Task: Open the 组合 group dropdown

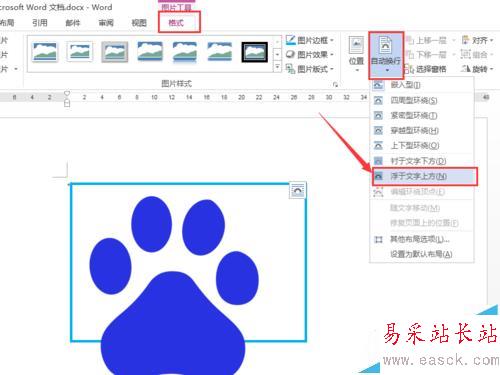Action: tap(477, 54)
